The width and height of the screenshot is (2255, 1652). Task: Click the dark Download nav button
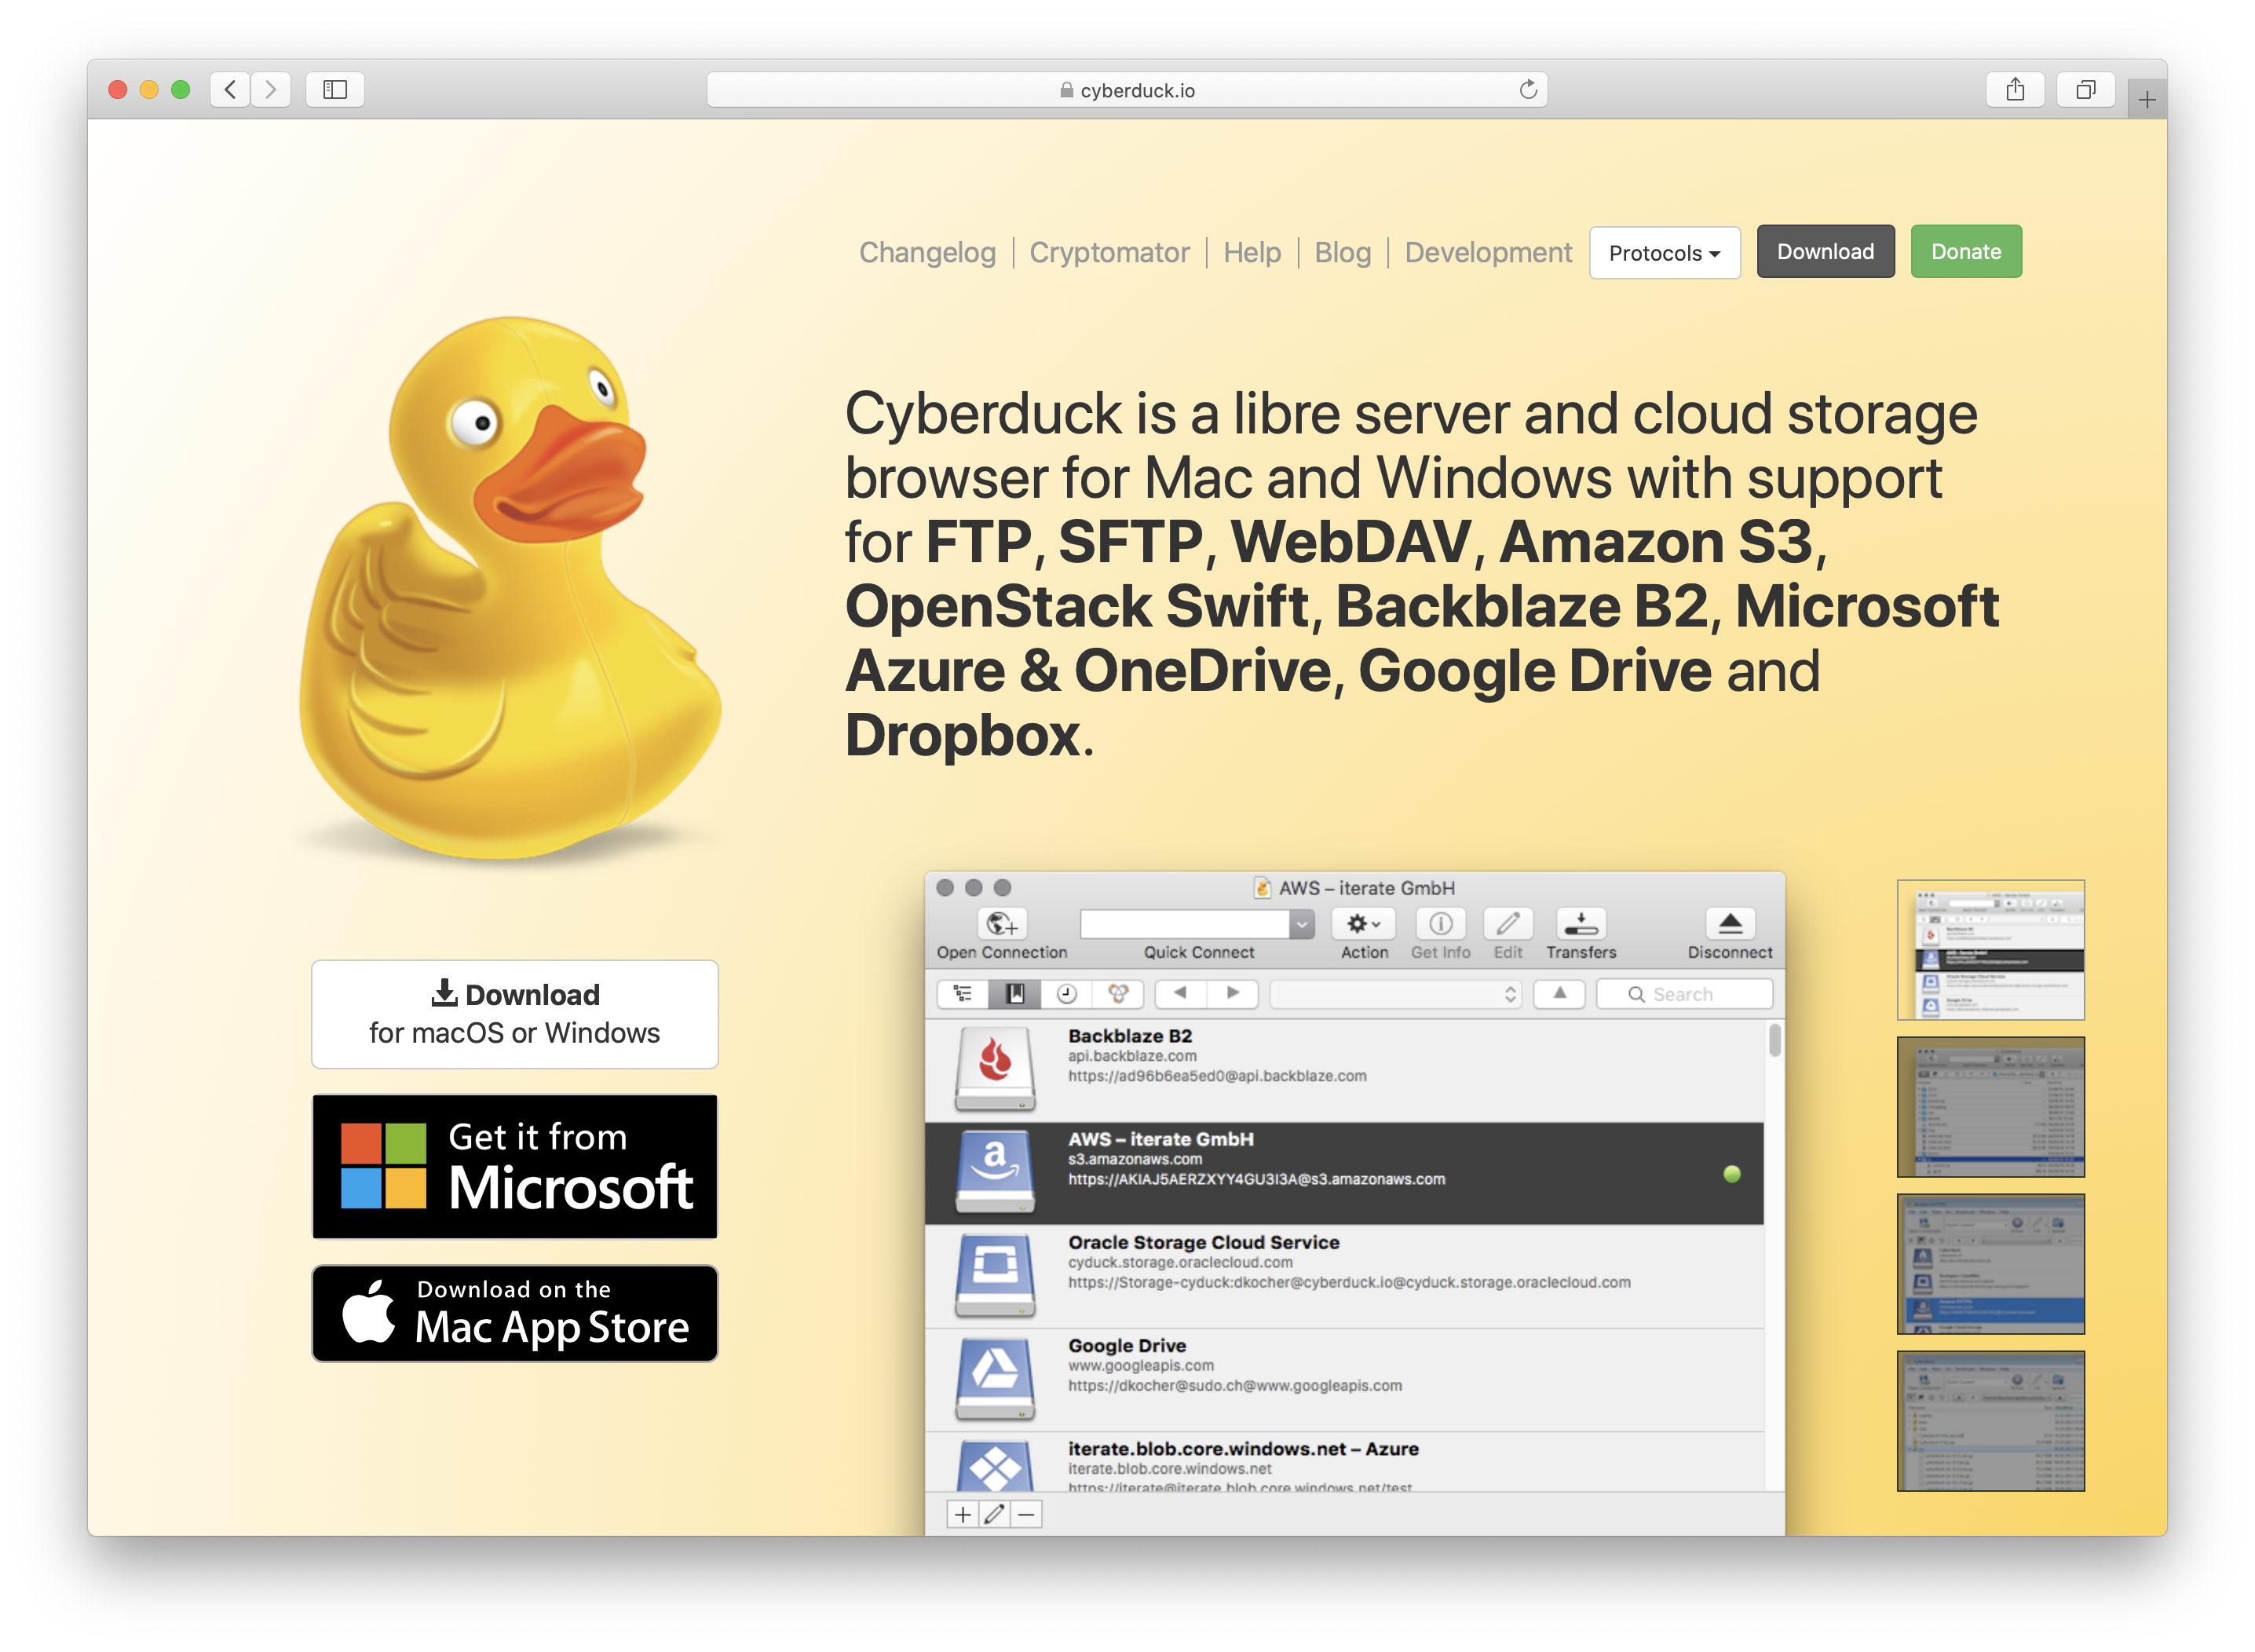click(x=1825, y=251)
